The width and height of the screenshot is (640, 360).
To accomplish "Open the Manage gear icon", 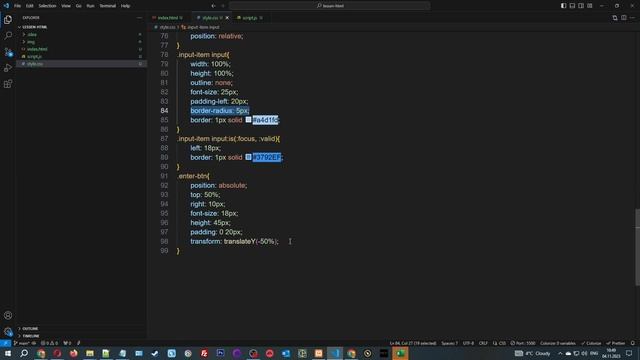I will point(8,331).
